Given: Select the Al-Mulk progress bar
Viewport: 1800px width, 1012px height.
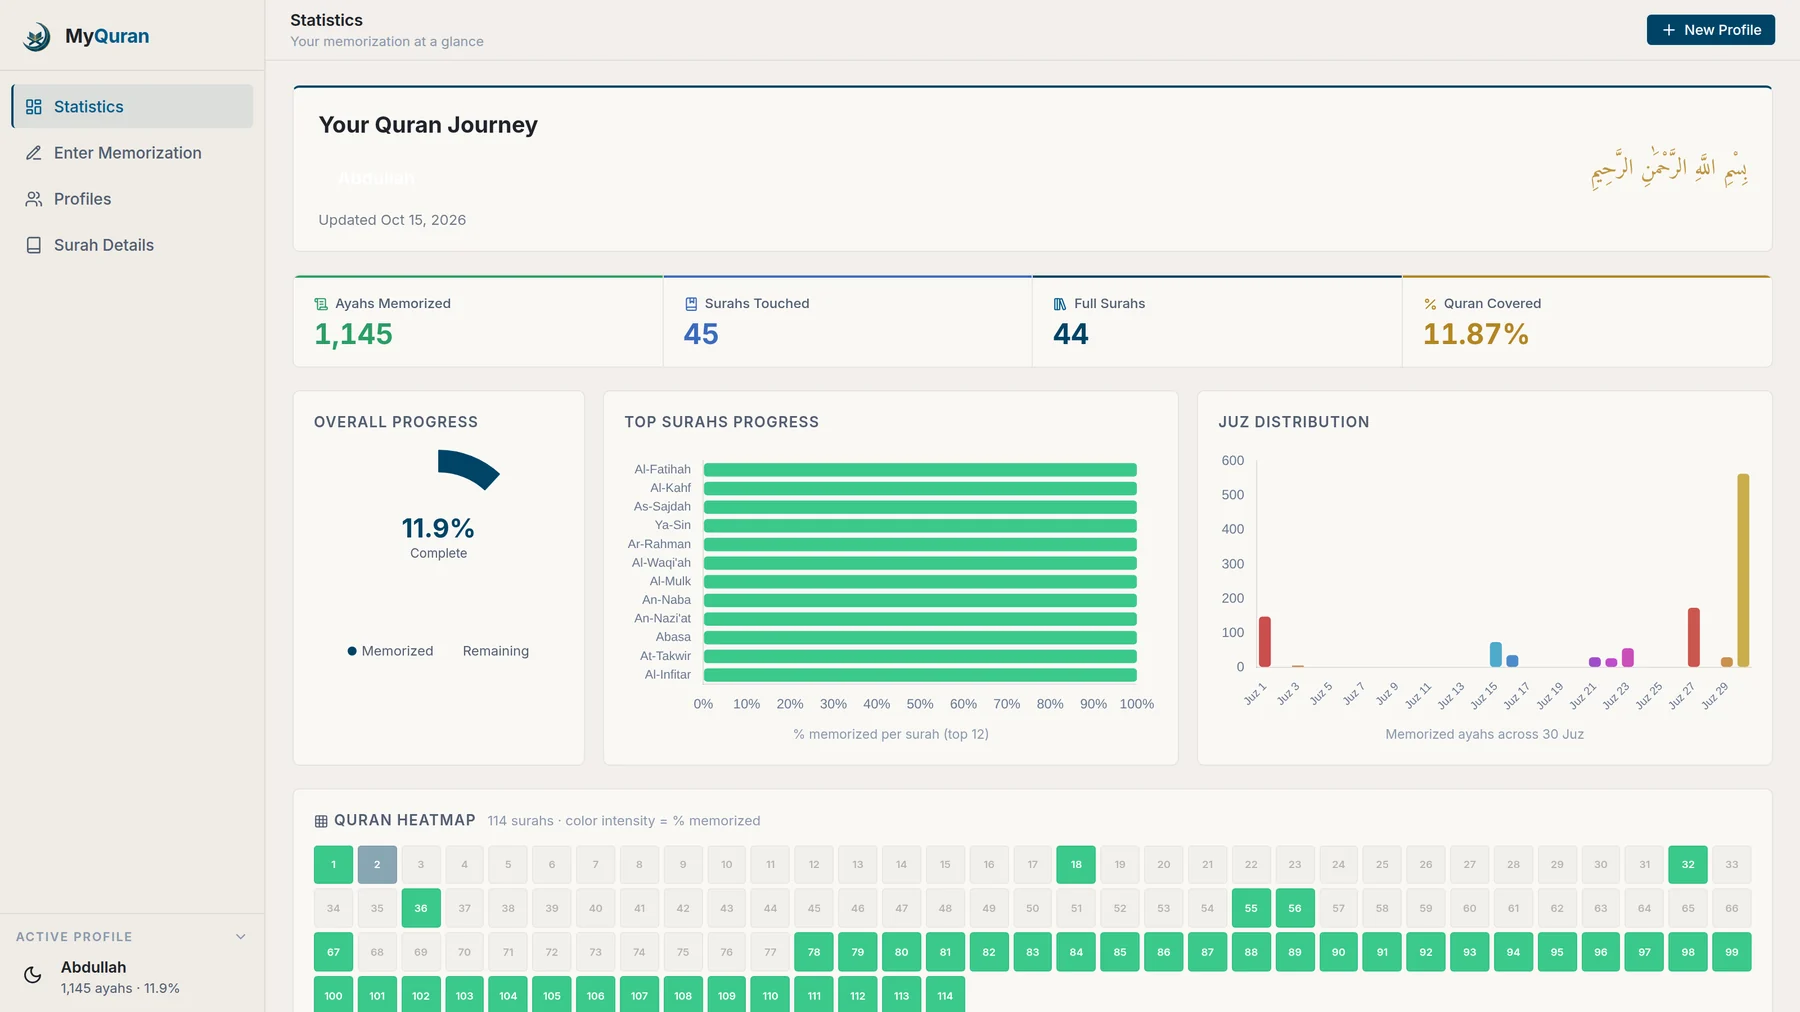Looking at the screenshot, I should tap(920, 581).
